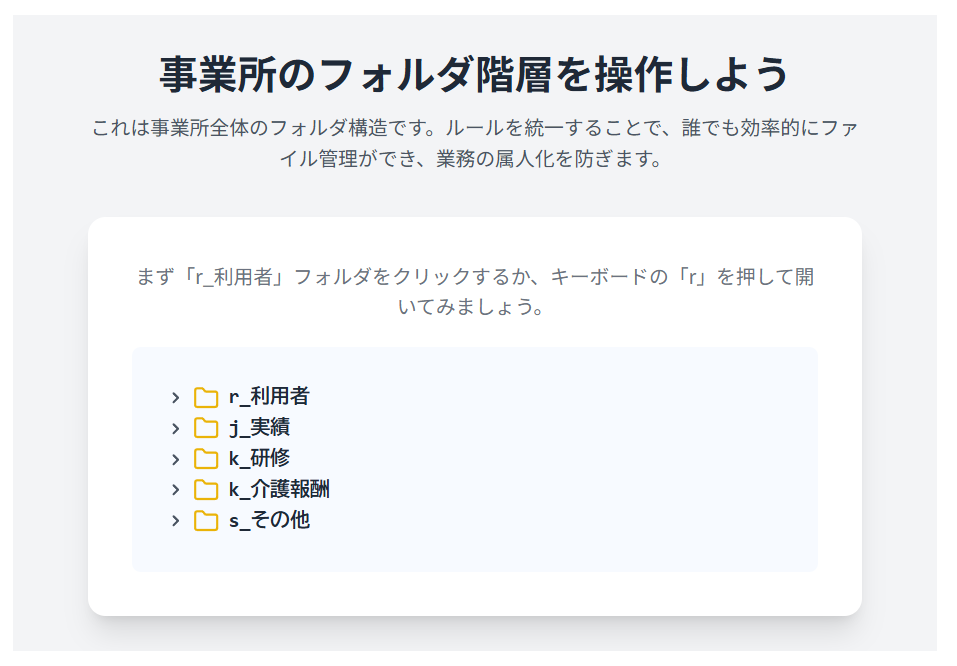This screenshot has width=957, height=666.
Task: Expand the s_その他 chevron arrow
Action: click(176, 521)
